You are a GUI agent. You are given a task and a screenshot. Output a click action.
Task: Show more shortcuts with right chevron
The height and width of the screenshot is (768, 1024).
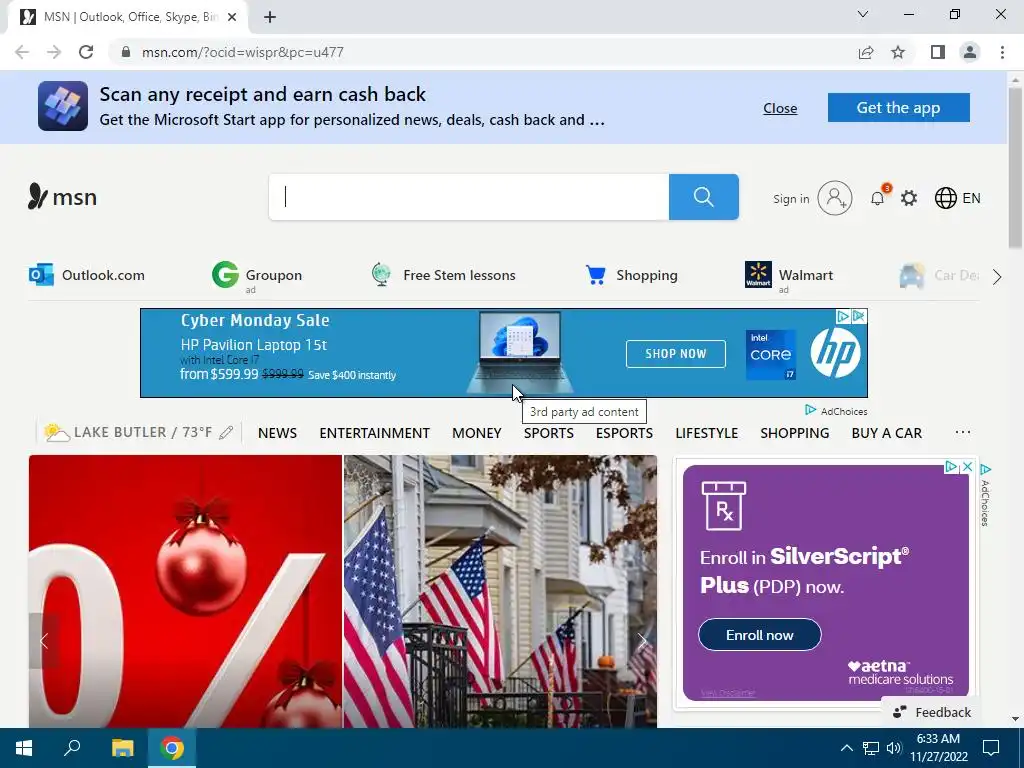tap(997, 277)
